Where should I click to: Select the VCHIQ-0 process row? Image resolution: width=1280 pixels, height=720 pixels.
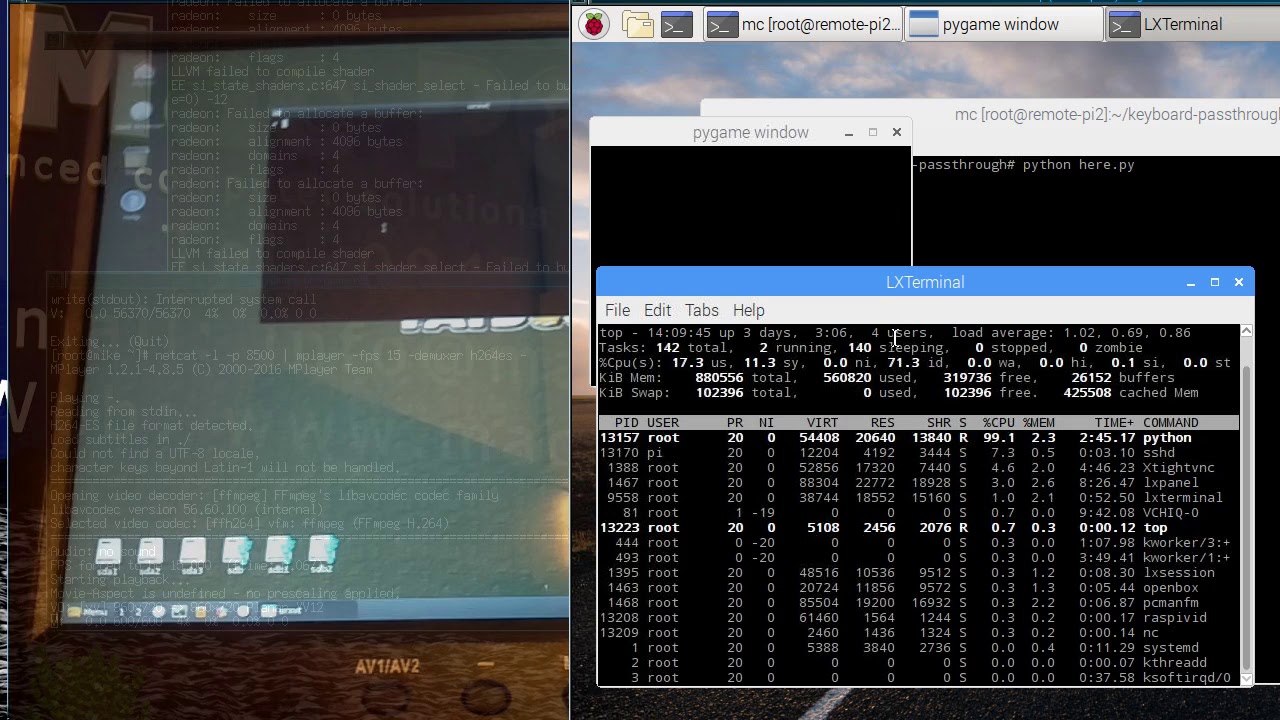point(919,512)
